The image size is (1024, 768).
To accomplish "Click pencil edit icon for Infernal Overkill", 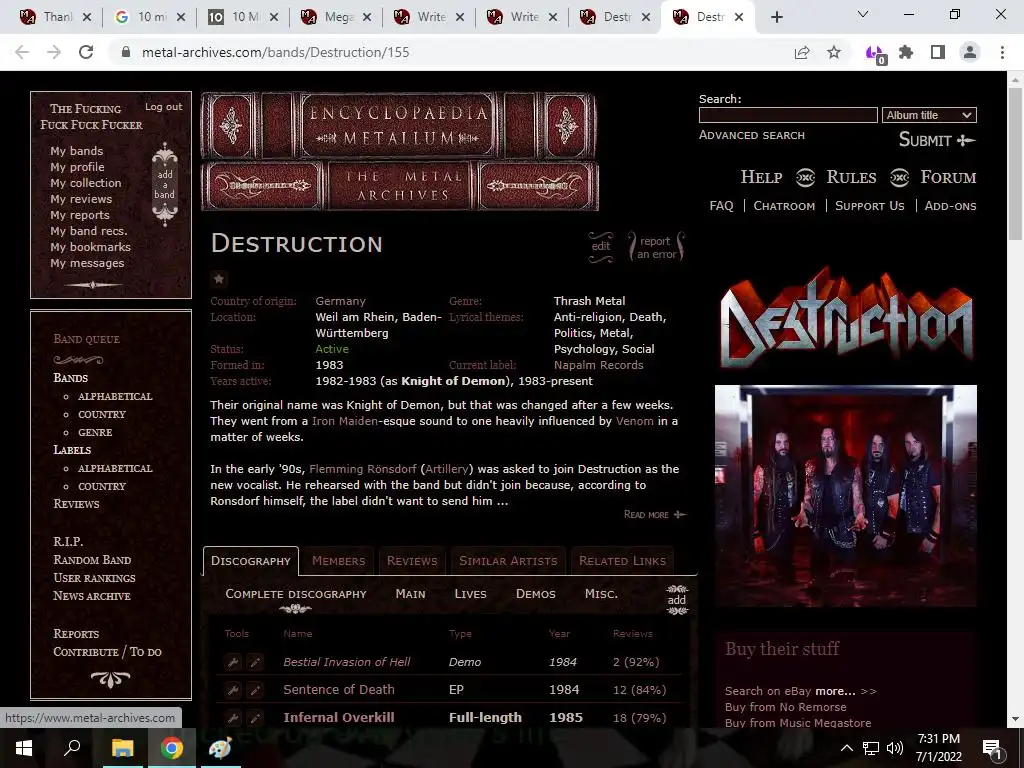I will pos(255,718).
